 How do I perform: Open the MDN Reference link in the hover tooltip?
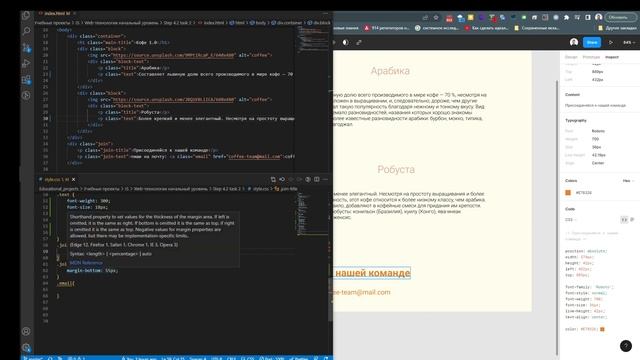point(86,263)
